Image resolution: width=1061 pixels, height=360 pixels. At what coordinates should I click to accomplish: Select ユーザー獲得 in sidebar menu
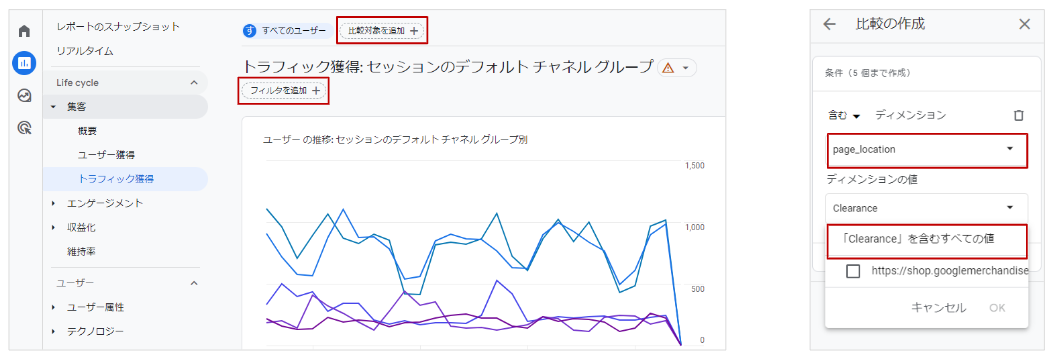tap(110, 155)
